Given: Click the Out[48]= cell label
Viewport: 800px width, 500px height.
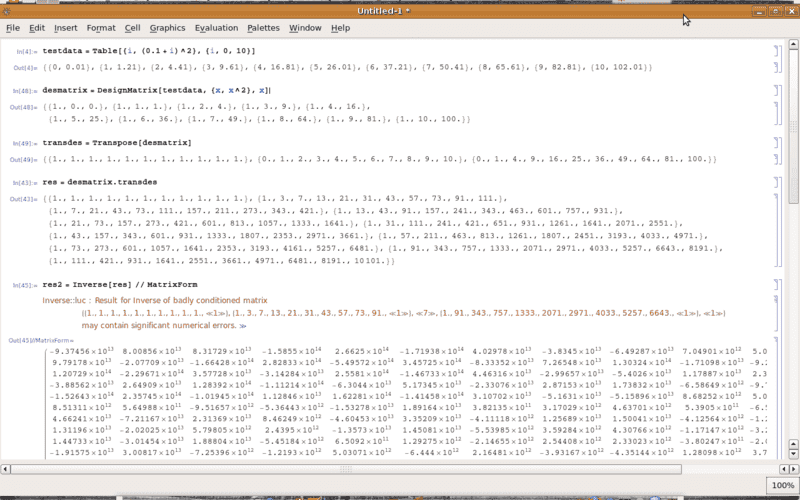Looking at the screenshot, I should (x=24, y=108).
